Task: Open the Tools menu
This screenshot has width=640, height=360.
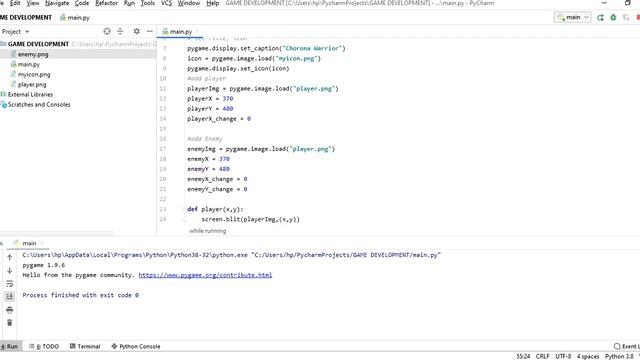Action: pyautogui.click(x=147, y=3)
